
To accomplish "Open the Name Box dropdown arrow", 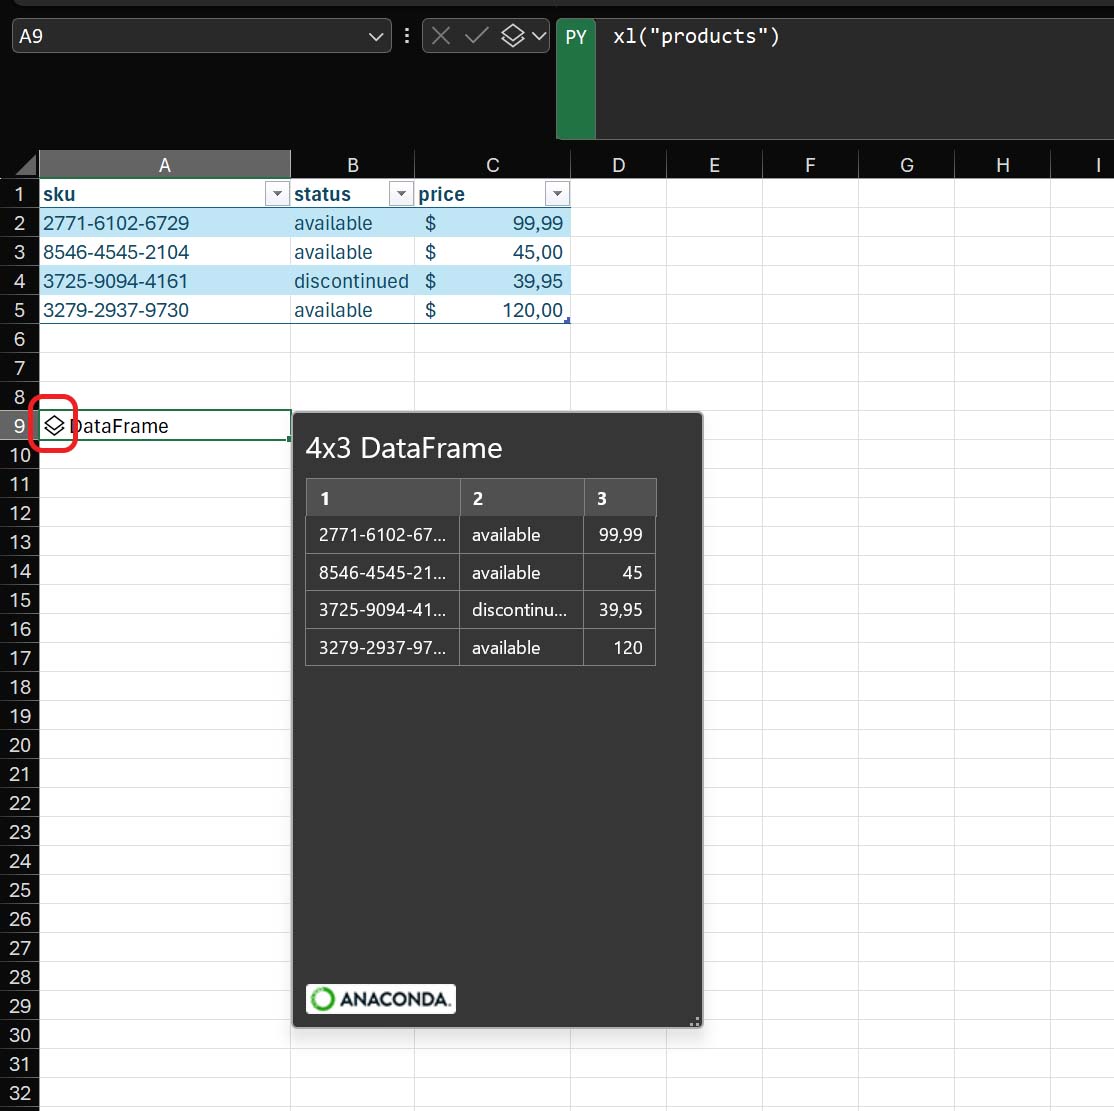I will click(x=377, y=35).
